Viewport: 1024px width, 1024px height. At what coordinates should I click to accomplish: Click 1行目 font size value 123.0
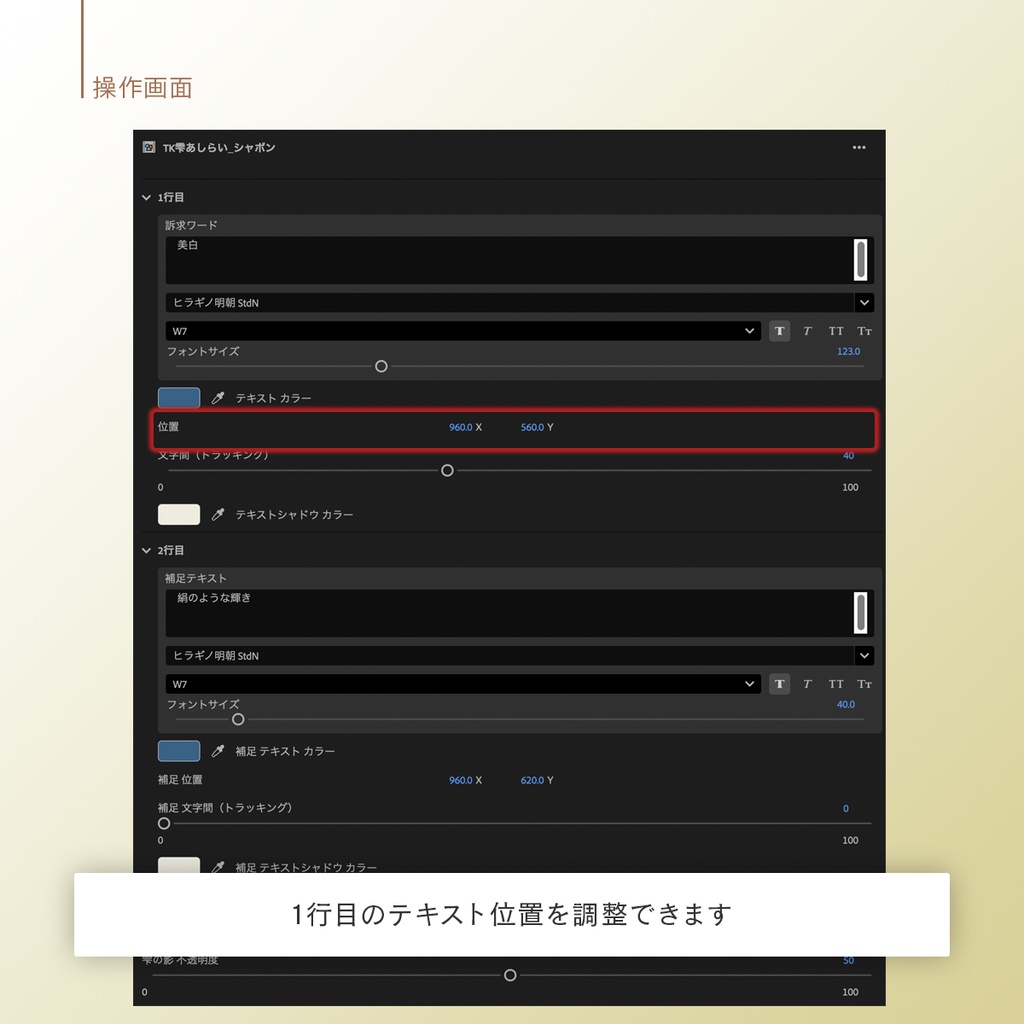(848, 351)
